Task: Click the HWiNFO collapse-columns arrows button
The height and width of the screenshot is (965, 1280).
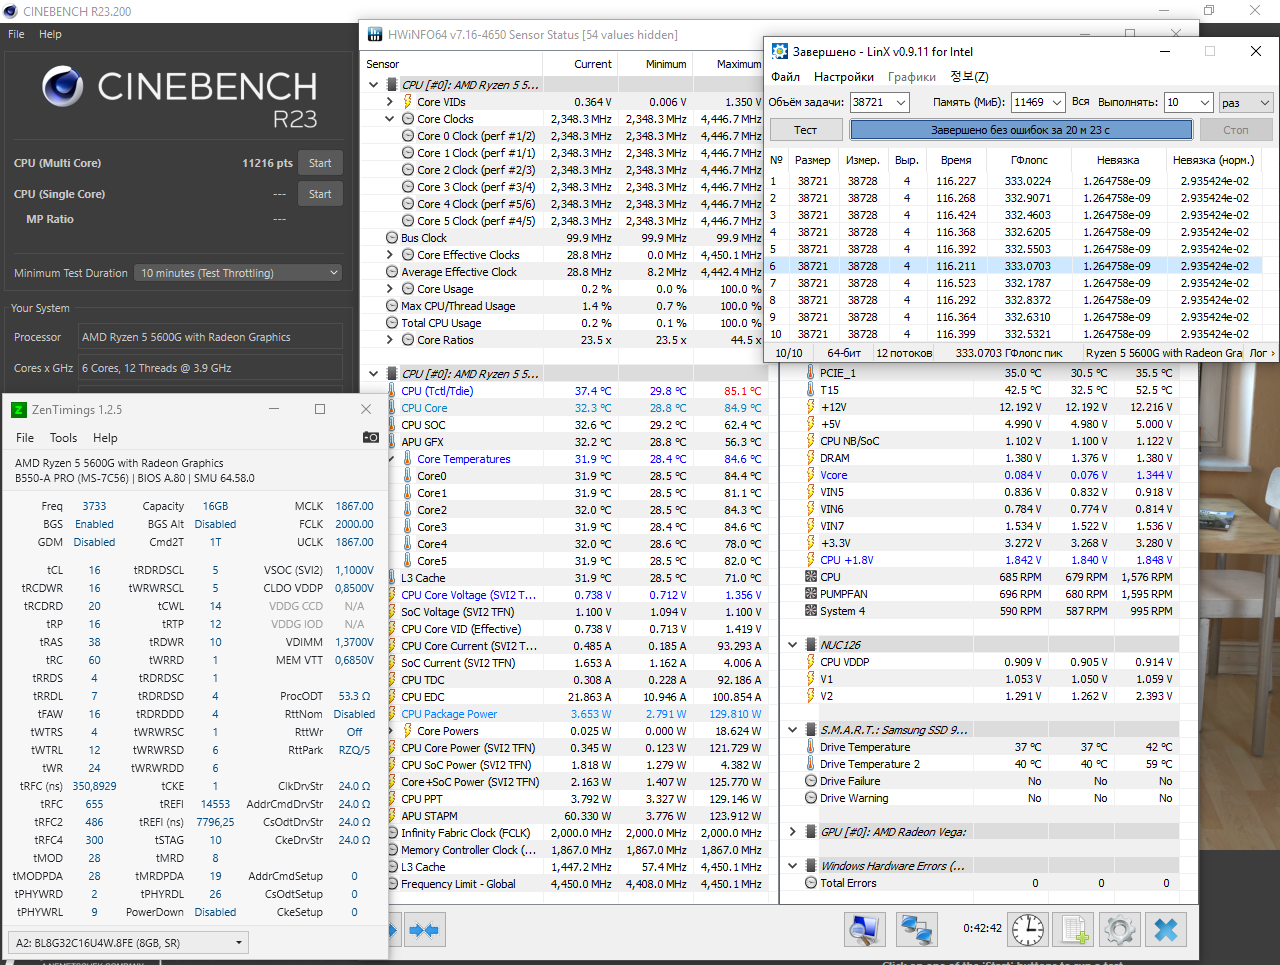Action: point(424,930)
